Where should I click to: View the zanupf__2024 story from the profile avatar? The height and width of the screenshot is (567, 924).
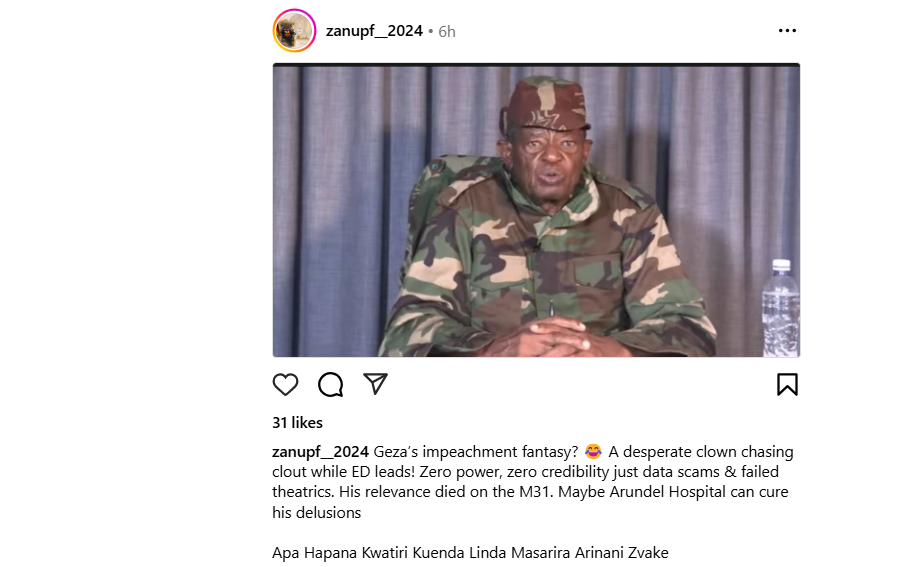pyautogui.click(x=294, y=31)
